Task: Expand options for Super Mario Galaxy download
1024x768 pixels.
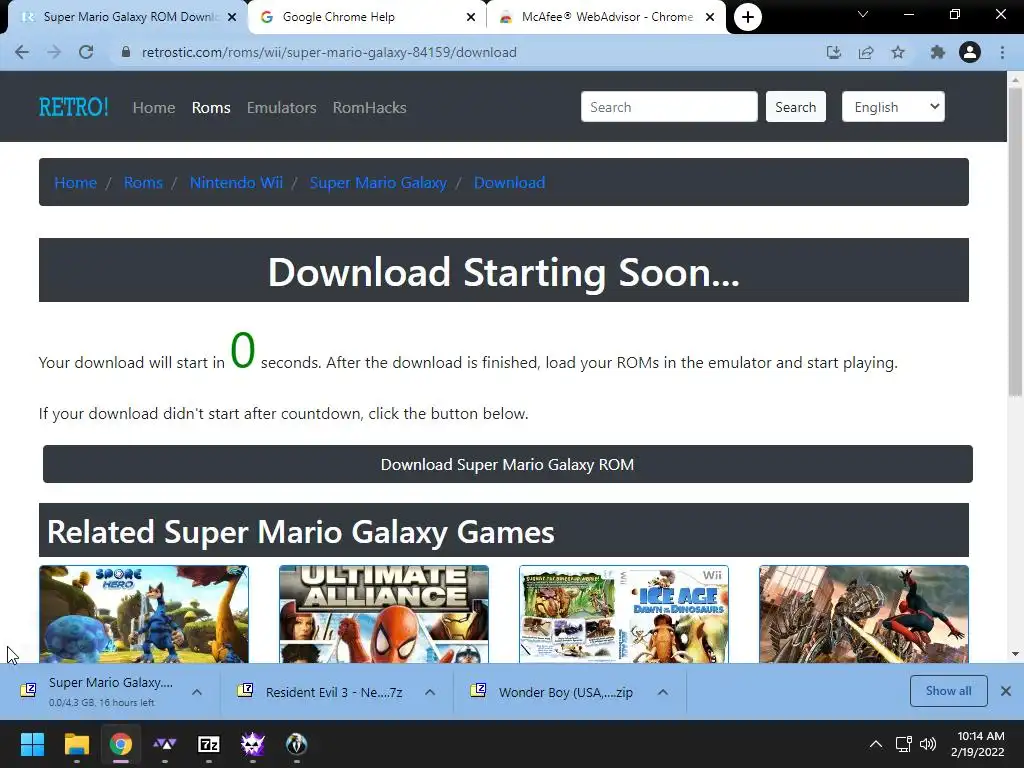Action: point(197,692)
